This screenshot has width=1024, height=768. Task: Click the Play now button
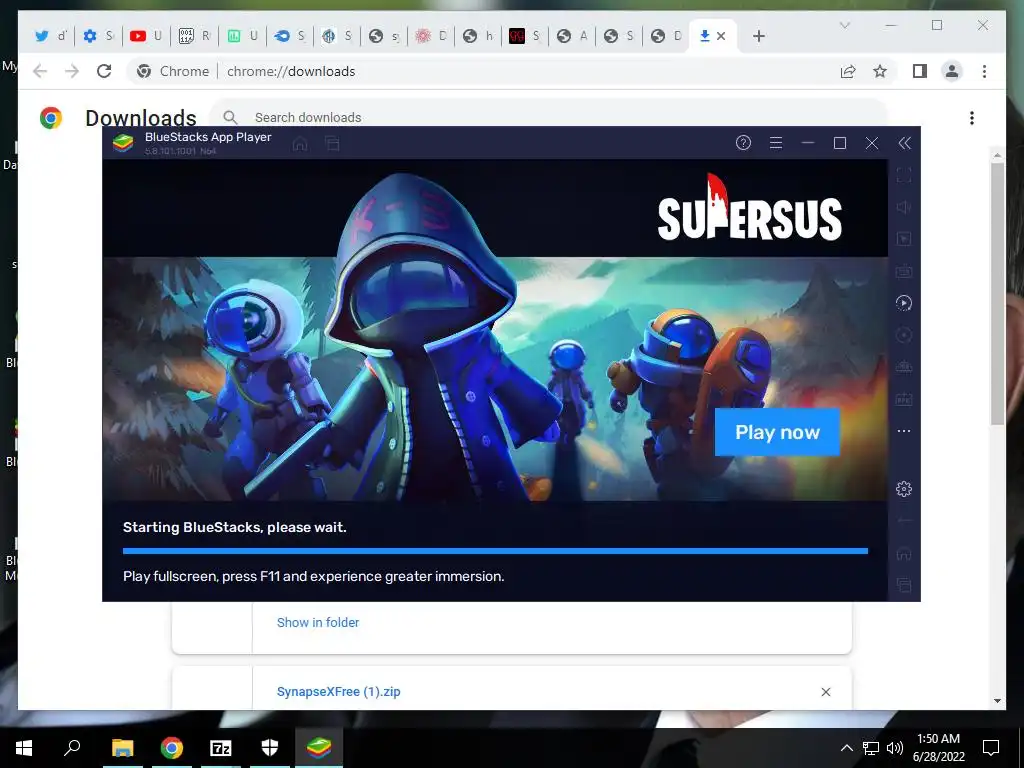point(777,432)
